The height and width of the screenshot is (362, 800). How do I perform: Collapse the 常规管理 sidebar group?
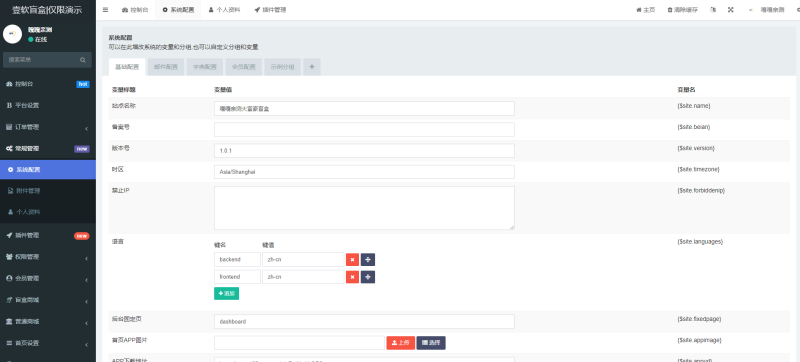coord(48,148)
